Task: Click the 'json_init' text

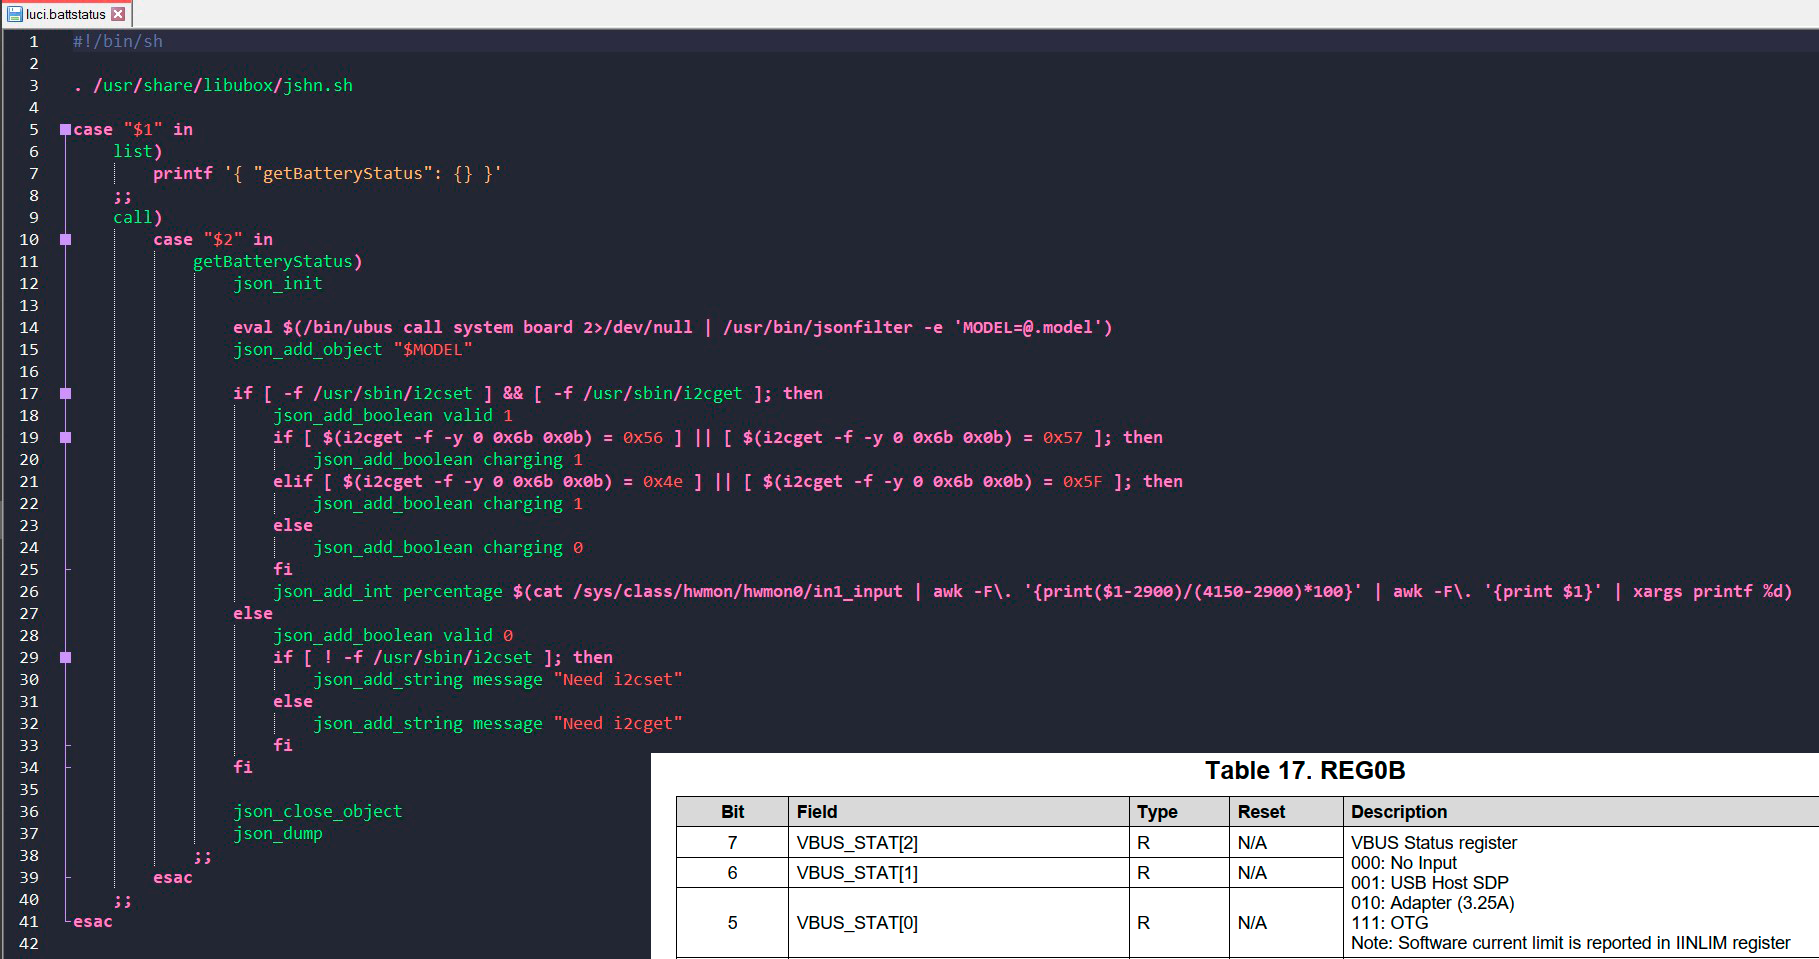Action: (x=278, y=283)
